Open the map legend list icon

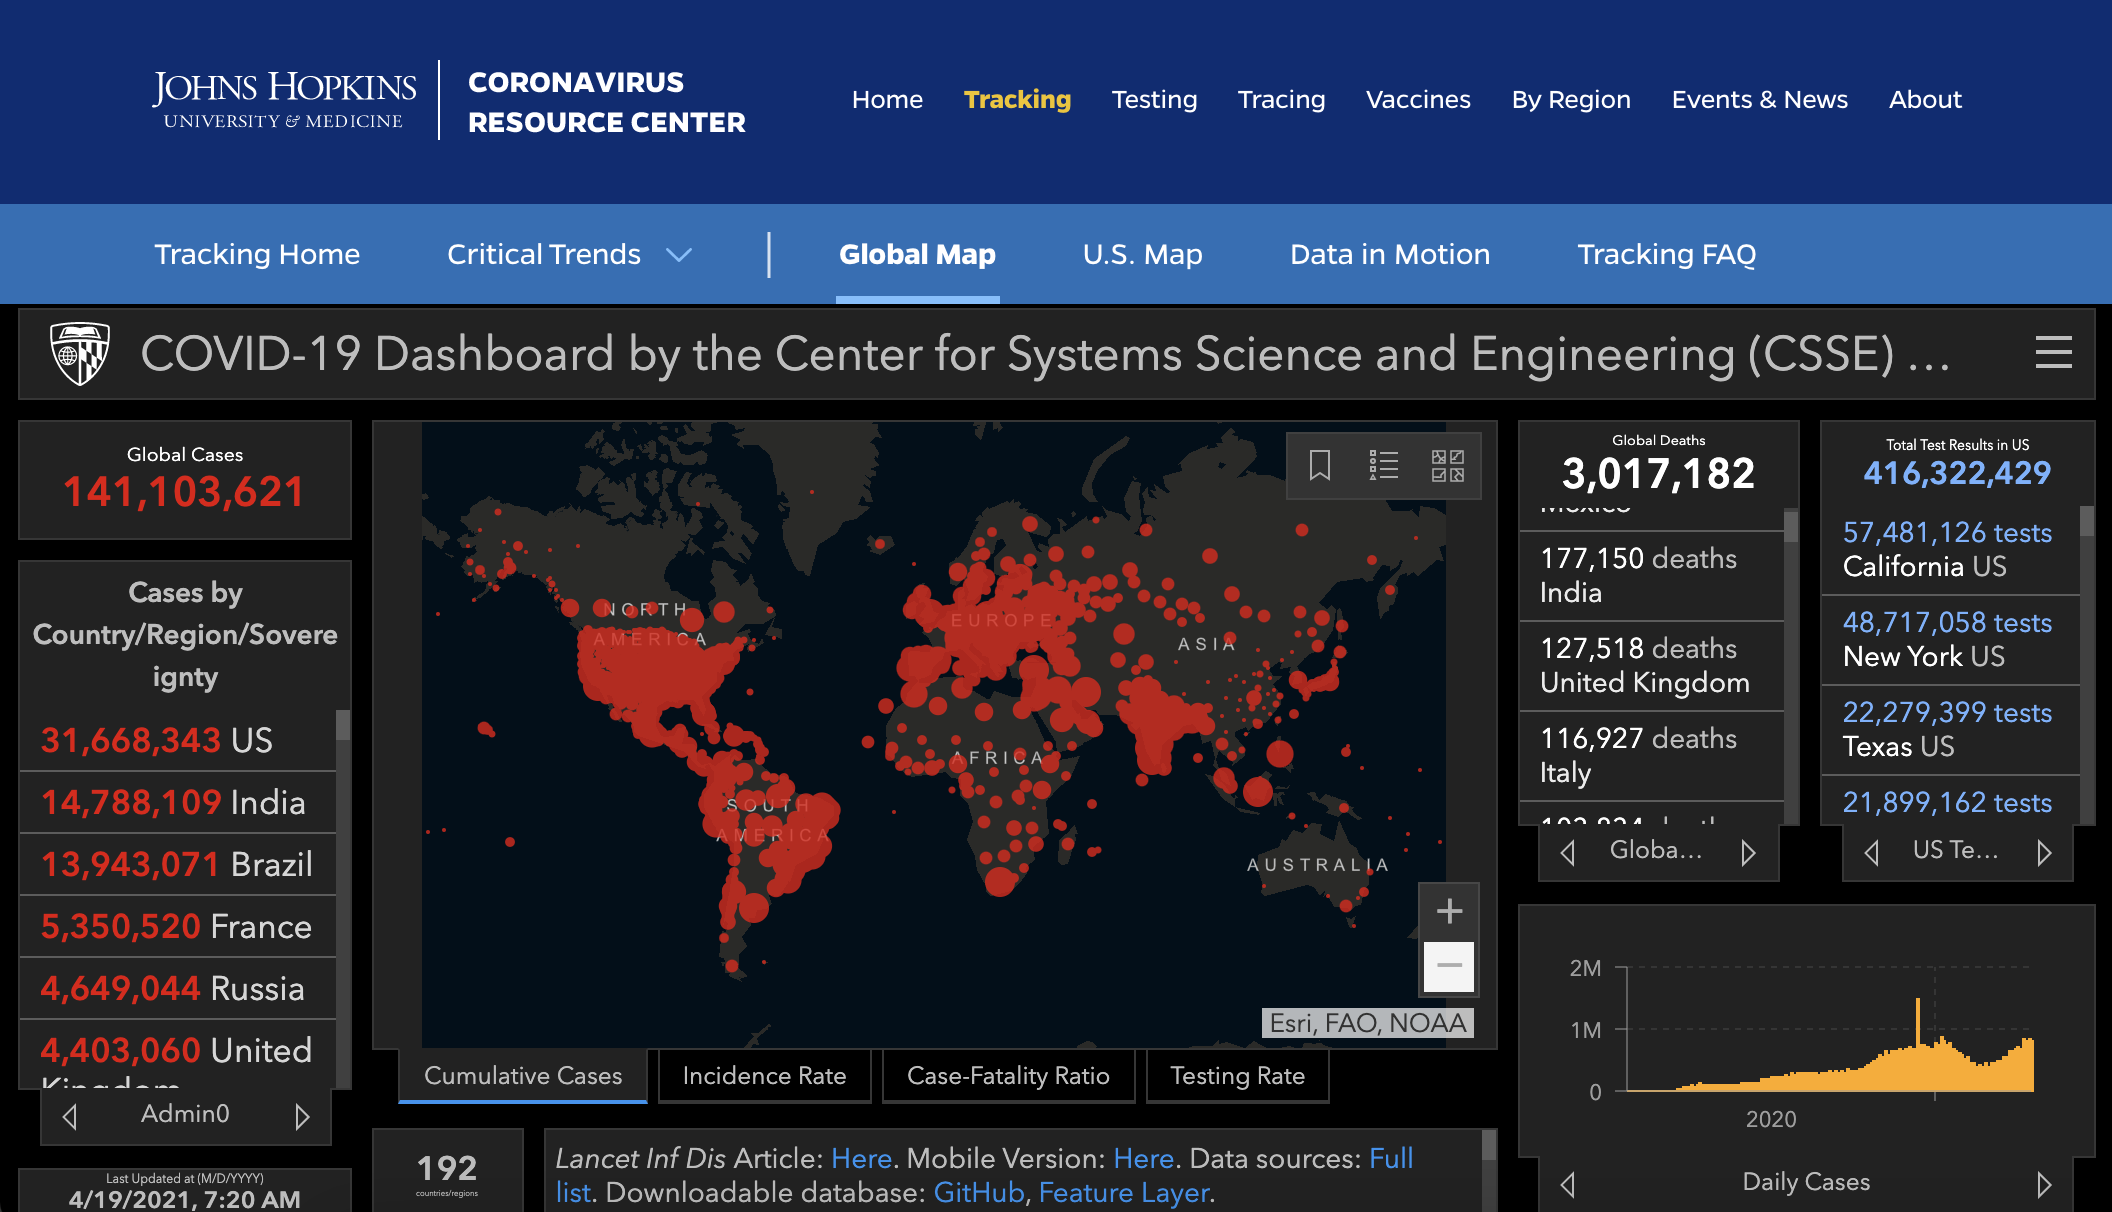(x=1384, y=465)
